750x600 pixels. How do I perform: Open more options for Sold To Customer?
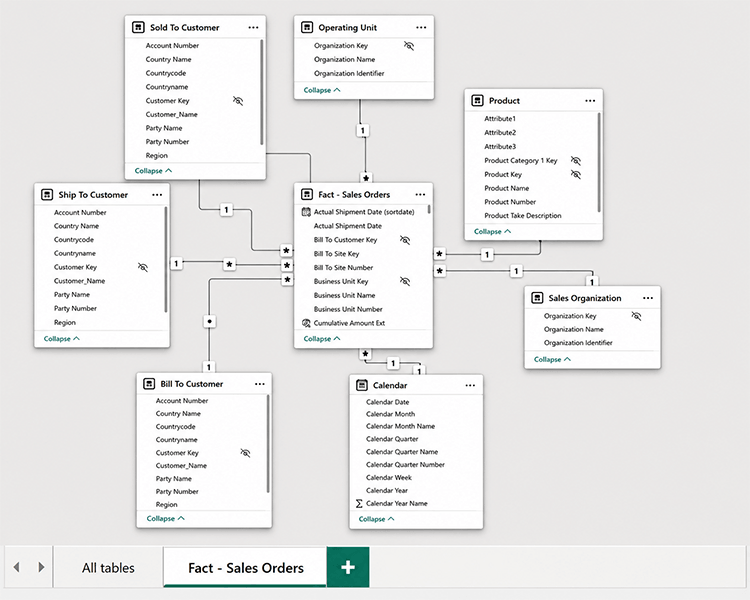[254, 27]
